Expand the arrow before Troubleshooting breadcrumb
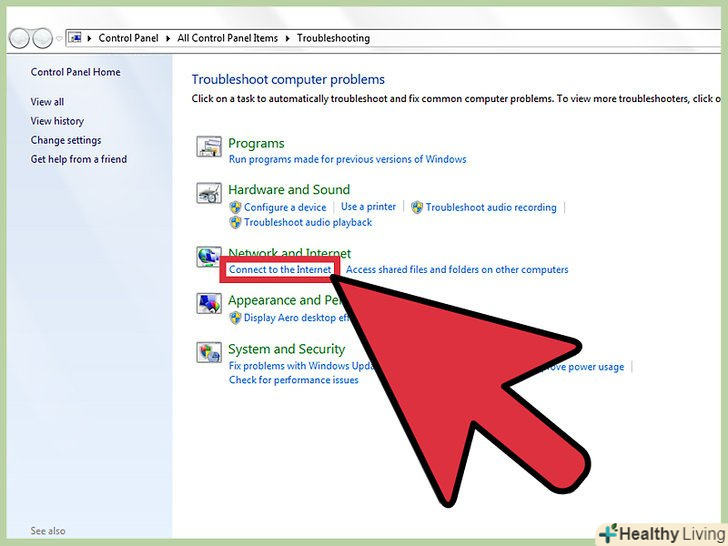 click(287, 38)
